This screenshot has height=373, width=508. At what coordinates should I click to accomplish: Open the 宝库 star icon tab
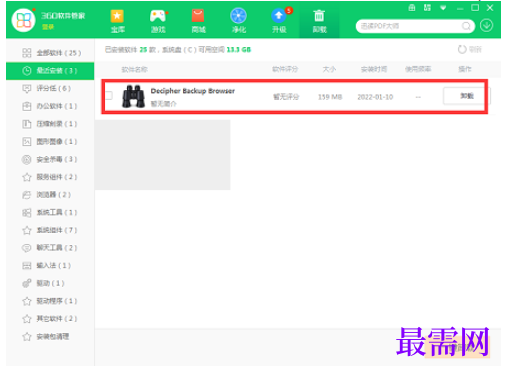117,21
